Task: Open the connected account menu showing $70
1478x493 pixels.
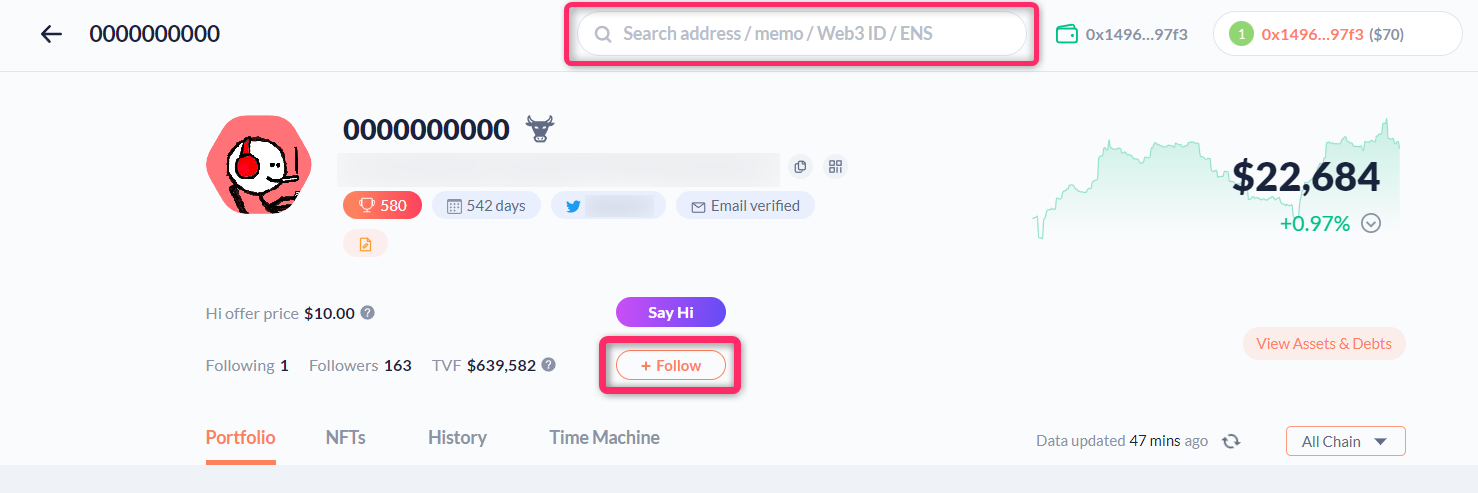Action: tap(1336, 34)
